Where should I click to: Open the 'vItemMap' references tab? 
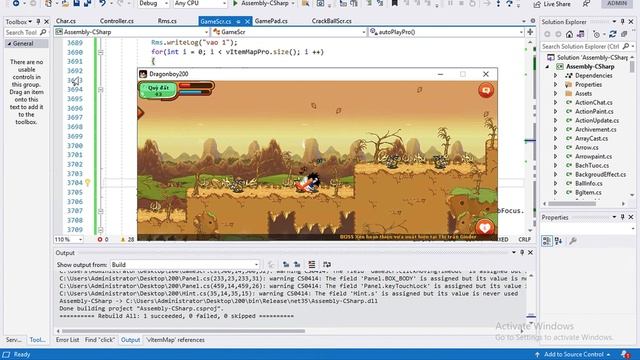point(175,340)
